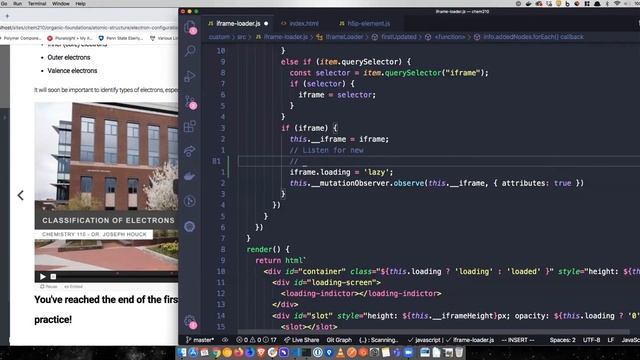Open the Docker view in the activity bar
The height and width of the screenshot is (360, 640).
click(x=190, y=176)
